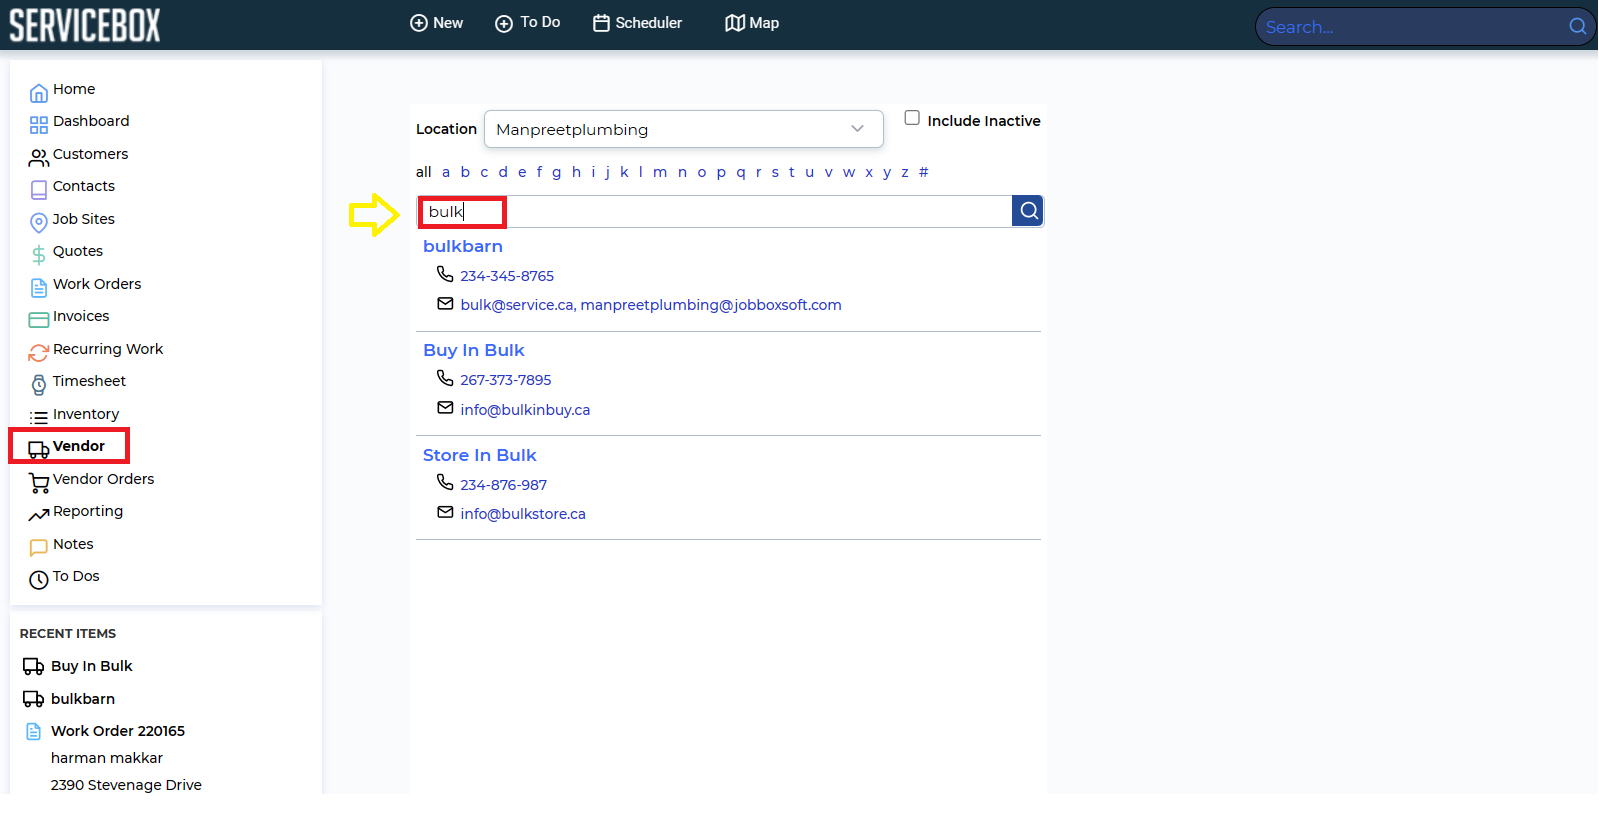
Task: Click the Reporting trend arrow icon
Action: pos(39,515)
